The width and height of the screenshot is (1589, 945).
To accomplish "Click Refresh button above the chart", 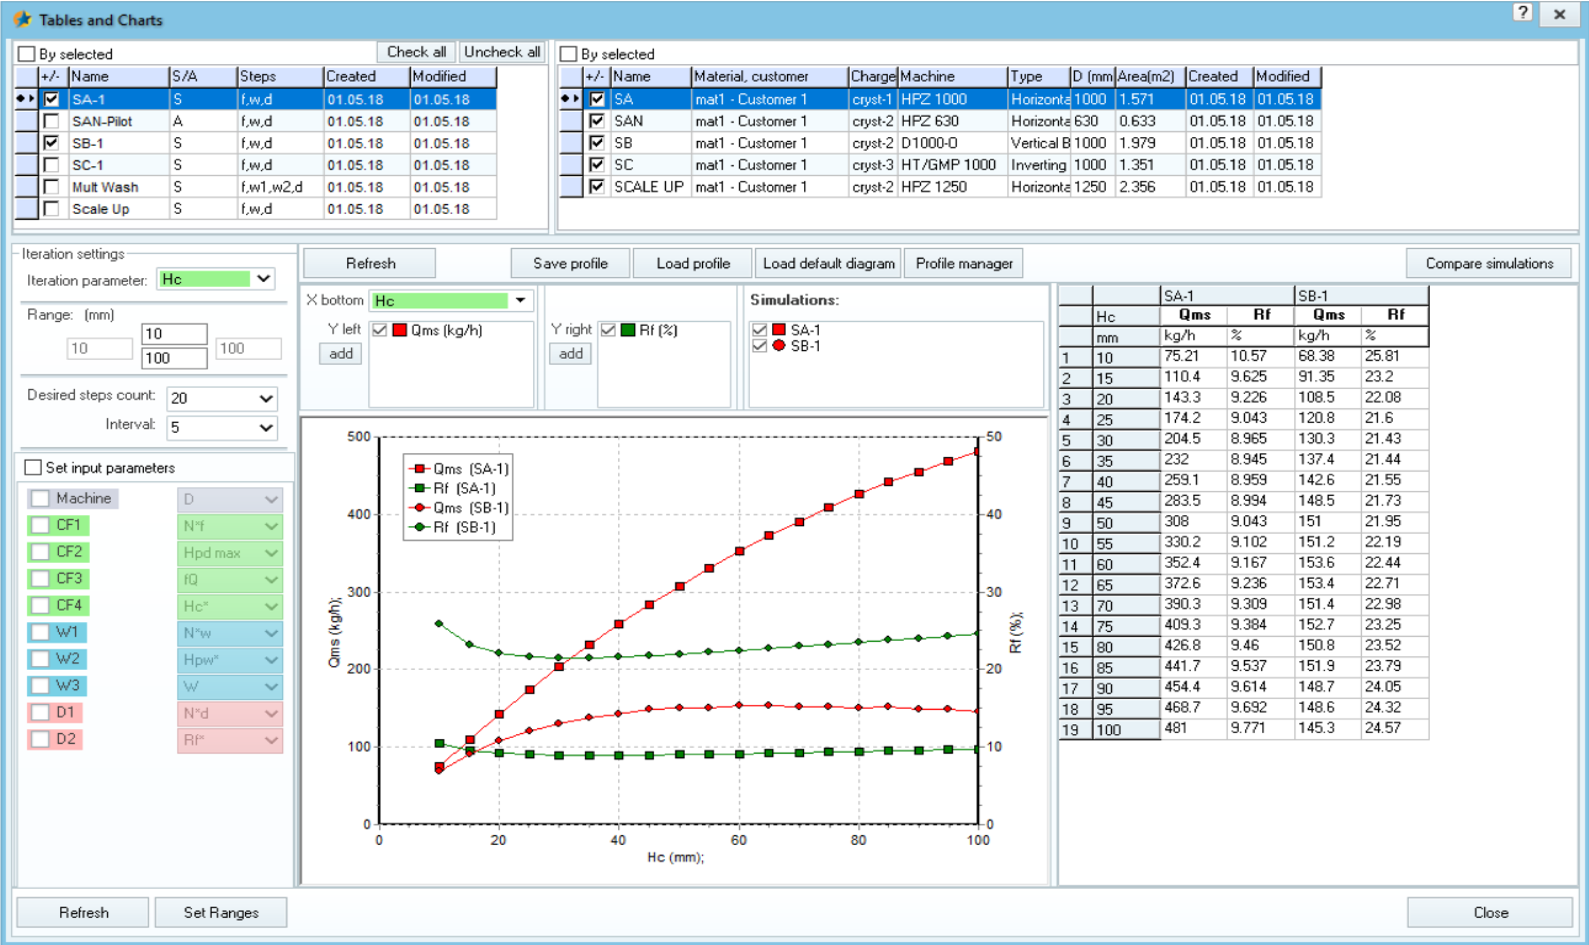I will (x=370, y=263).
